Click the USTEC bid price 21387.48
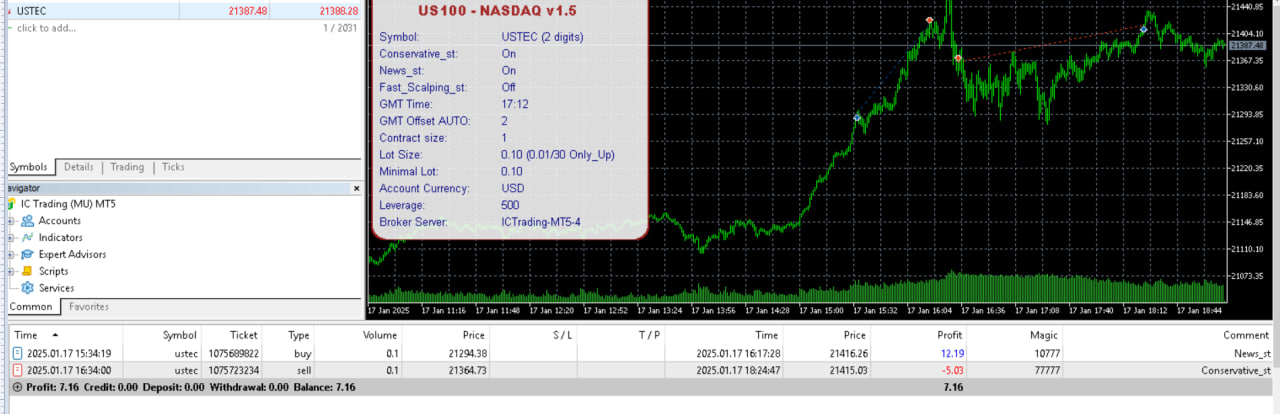Viewport: 1280px width, 414px height. [x=246, y=10]
